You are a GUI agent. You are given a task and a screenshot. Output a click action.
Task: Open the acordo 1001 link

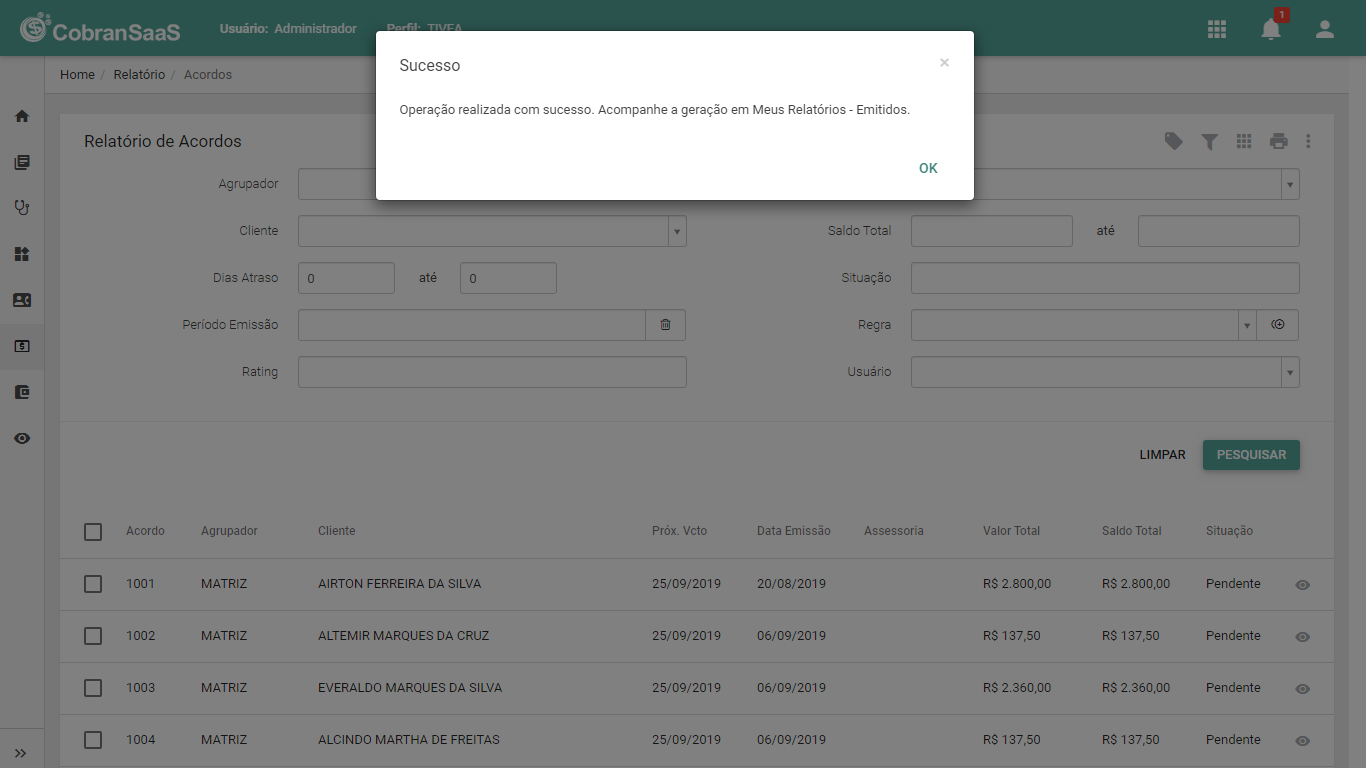(x=140, y=584)
